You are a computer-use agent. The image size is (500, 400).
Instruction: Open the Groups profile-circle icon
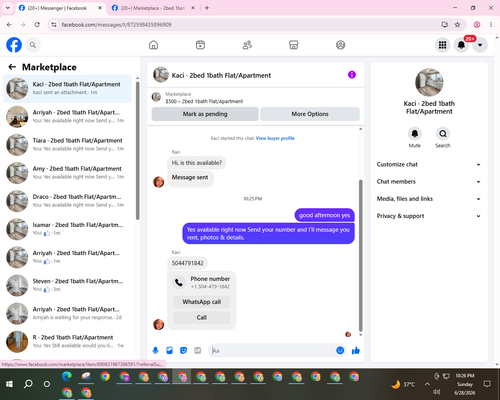coord(340,45)
